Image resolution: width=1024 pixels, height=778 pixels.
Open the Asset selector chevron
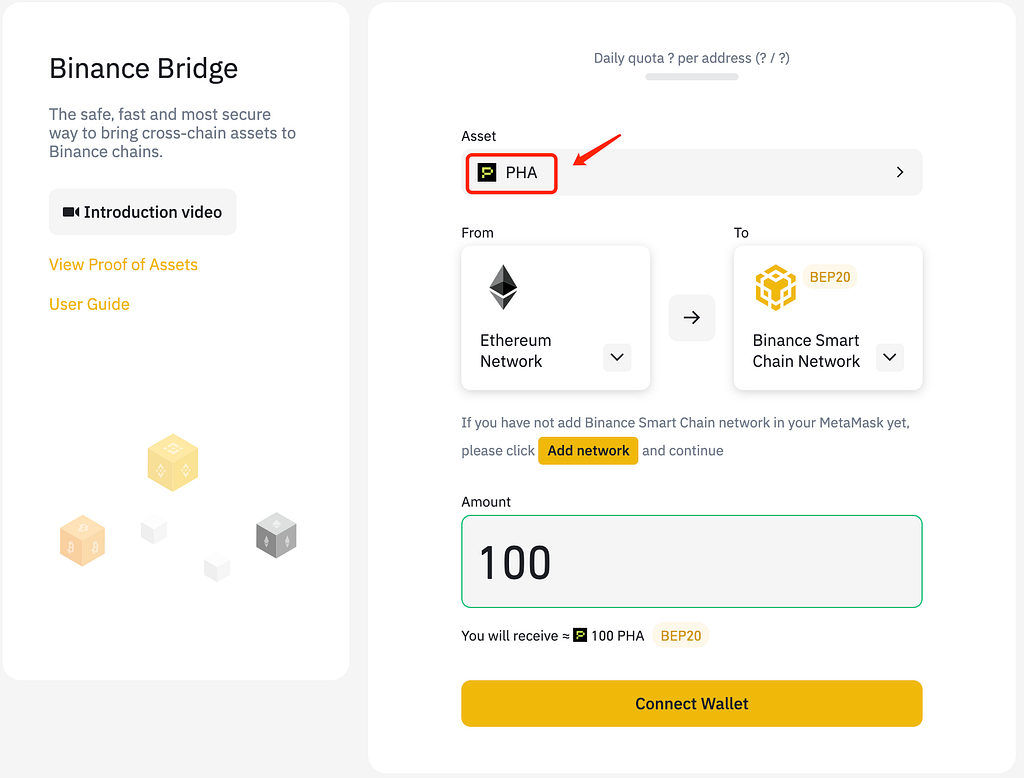pos(900,172)
